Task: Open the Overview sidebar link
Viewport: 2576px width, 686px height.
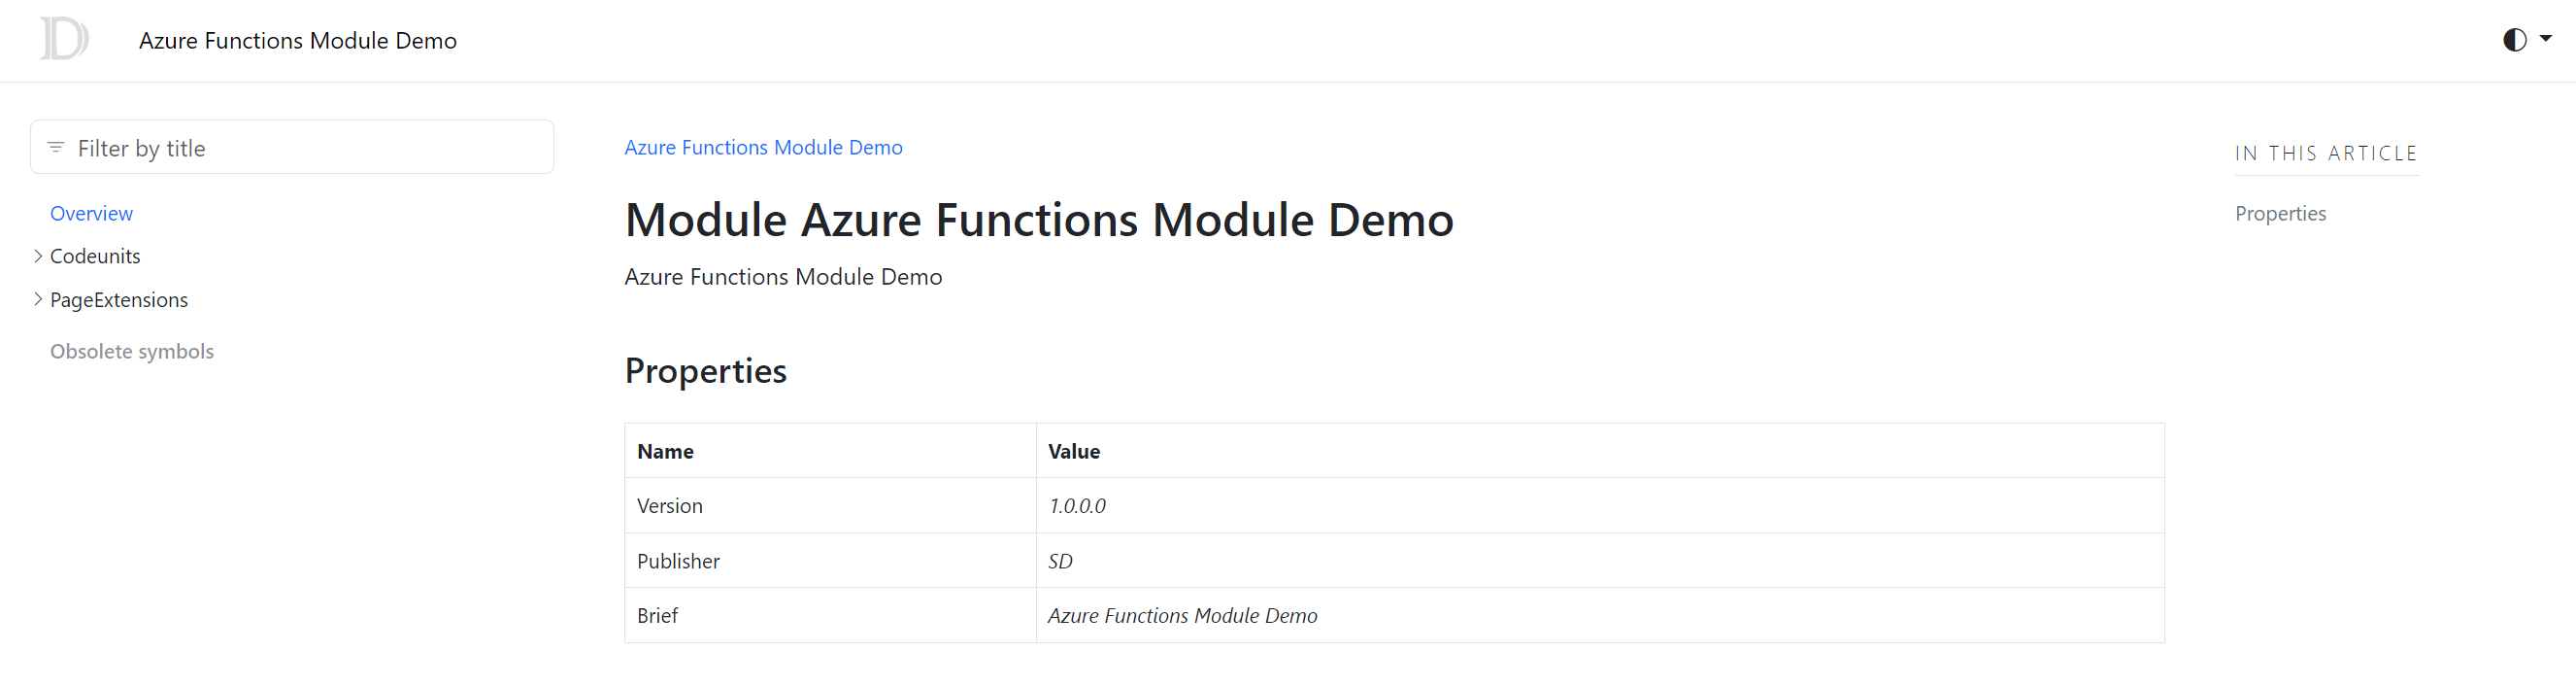Action: [x=91, y=214]
